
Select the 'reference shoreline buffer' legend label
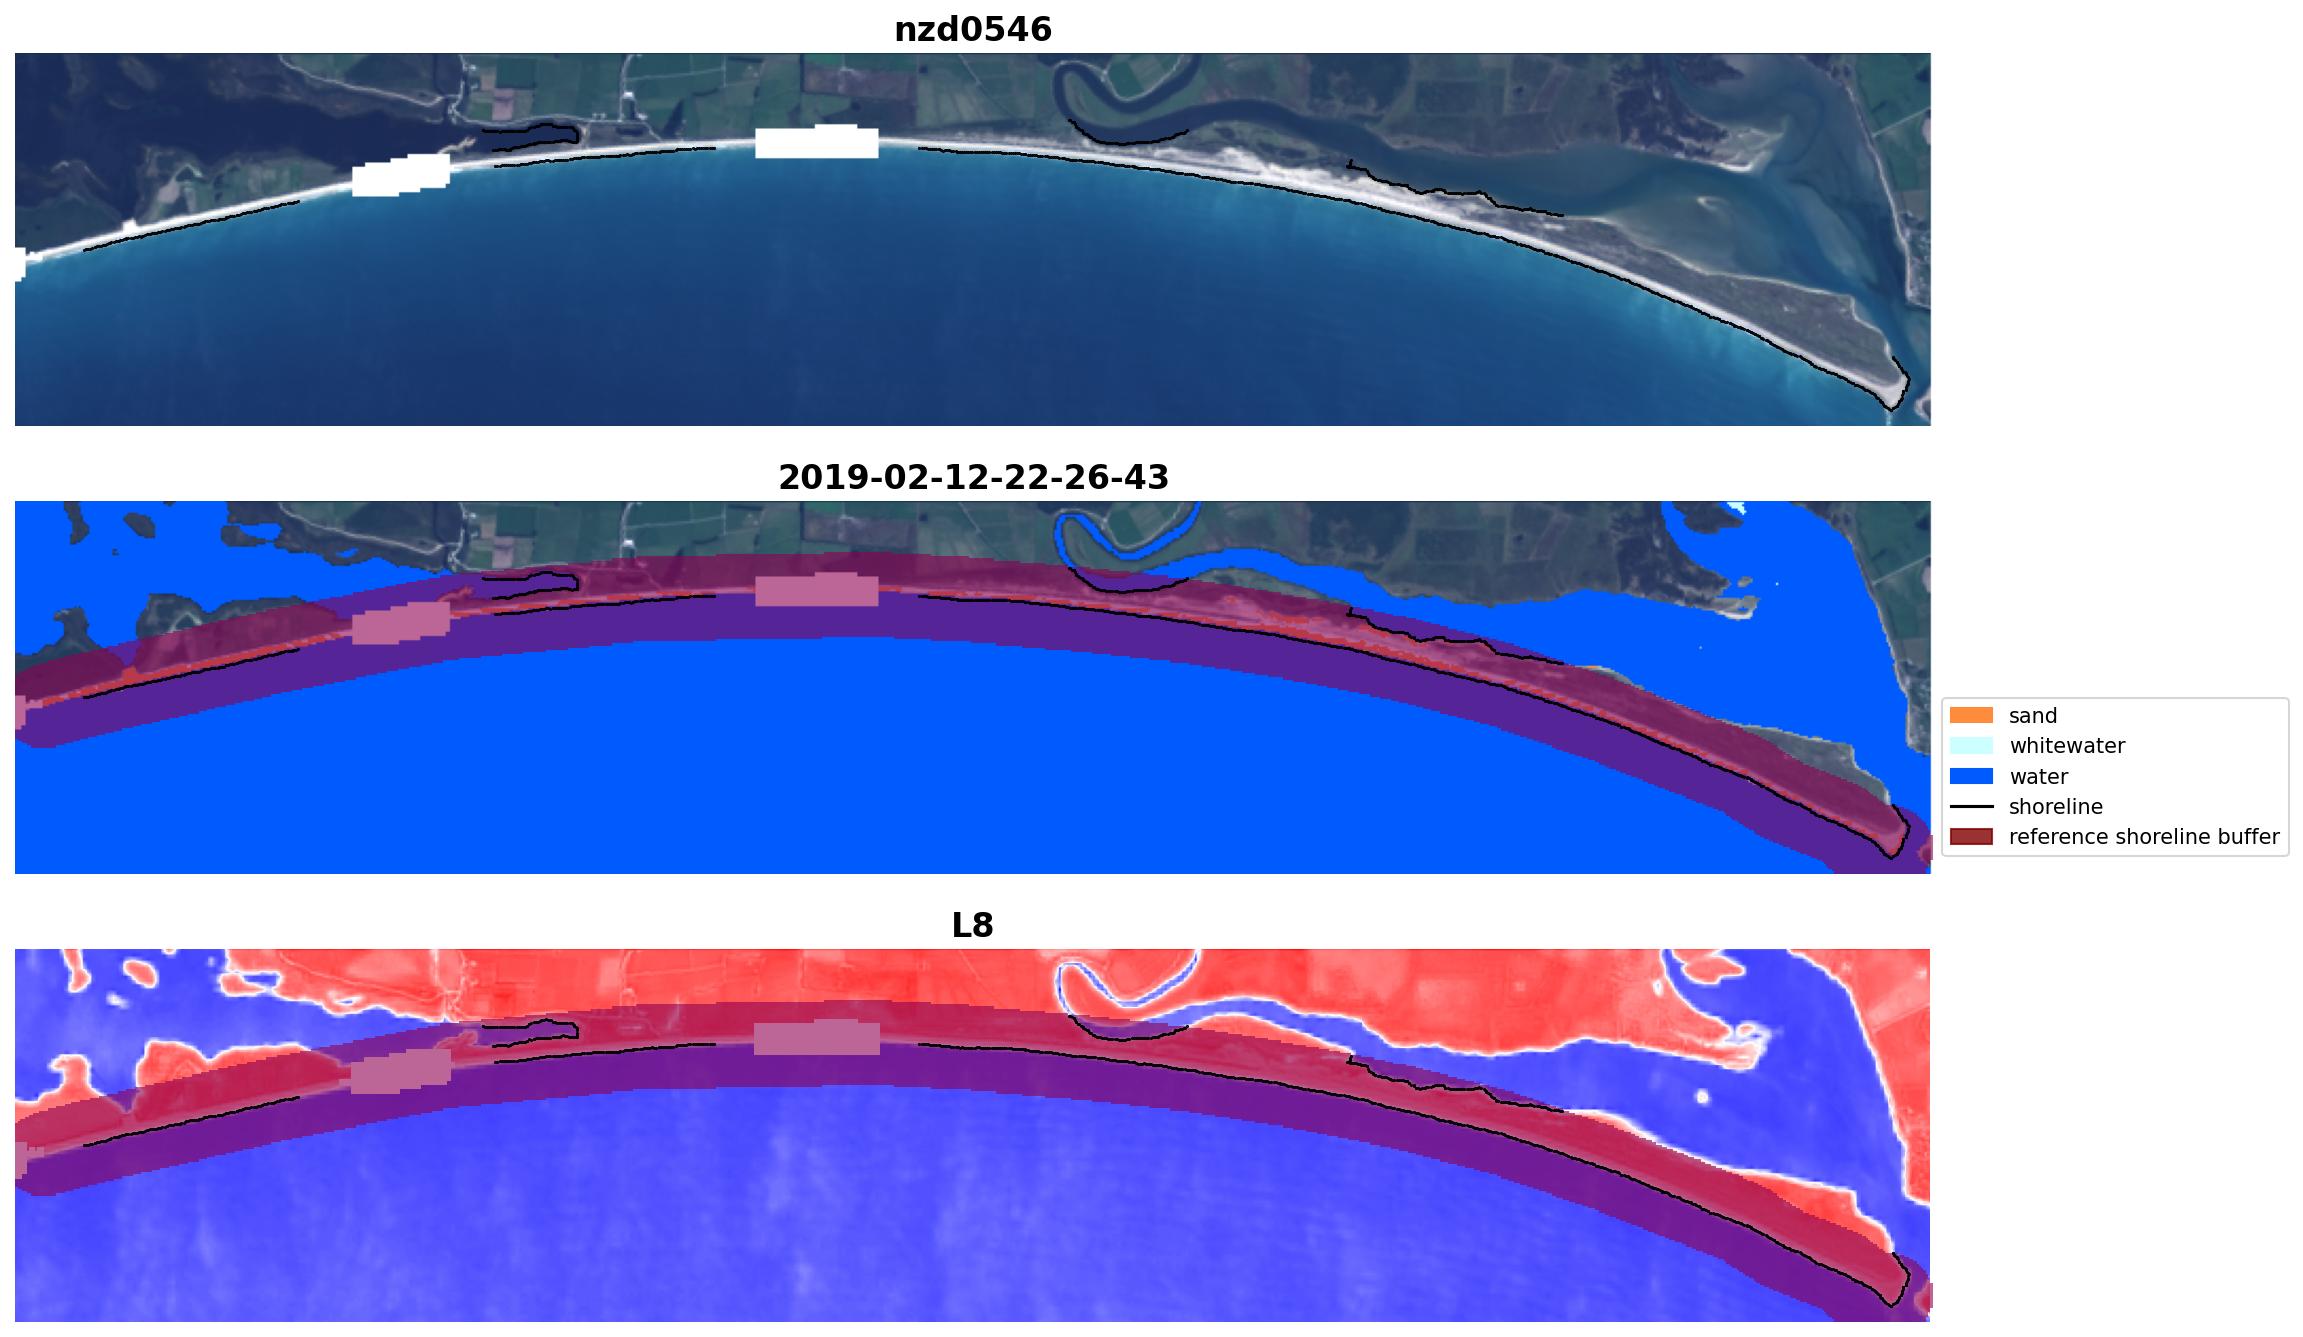[2143, 837]
